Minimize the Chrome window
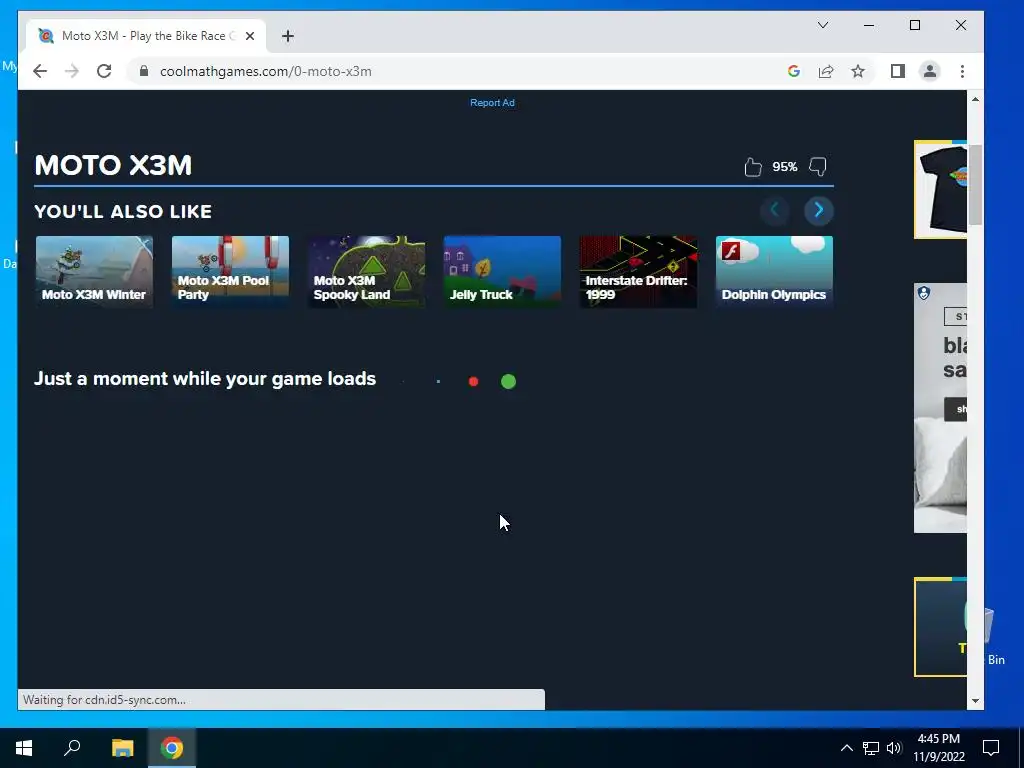The height and width of the screenshot is (768, 1024). 869,25
